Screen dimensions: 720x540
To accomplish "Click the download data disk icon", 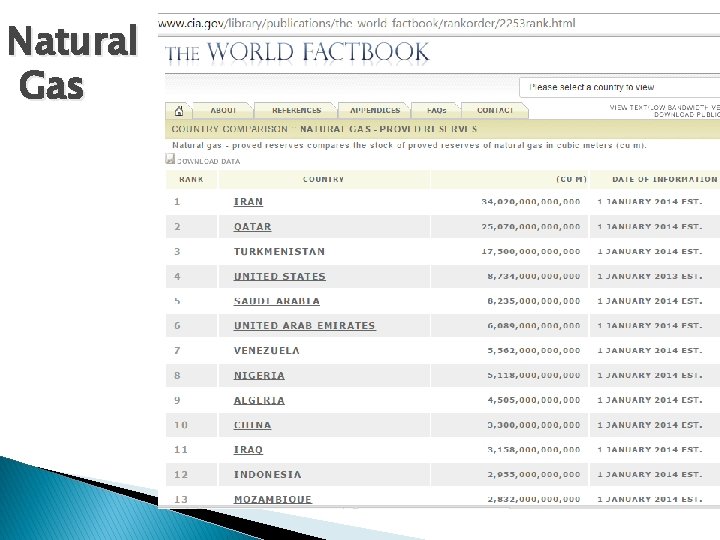I will pos(170,159).
